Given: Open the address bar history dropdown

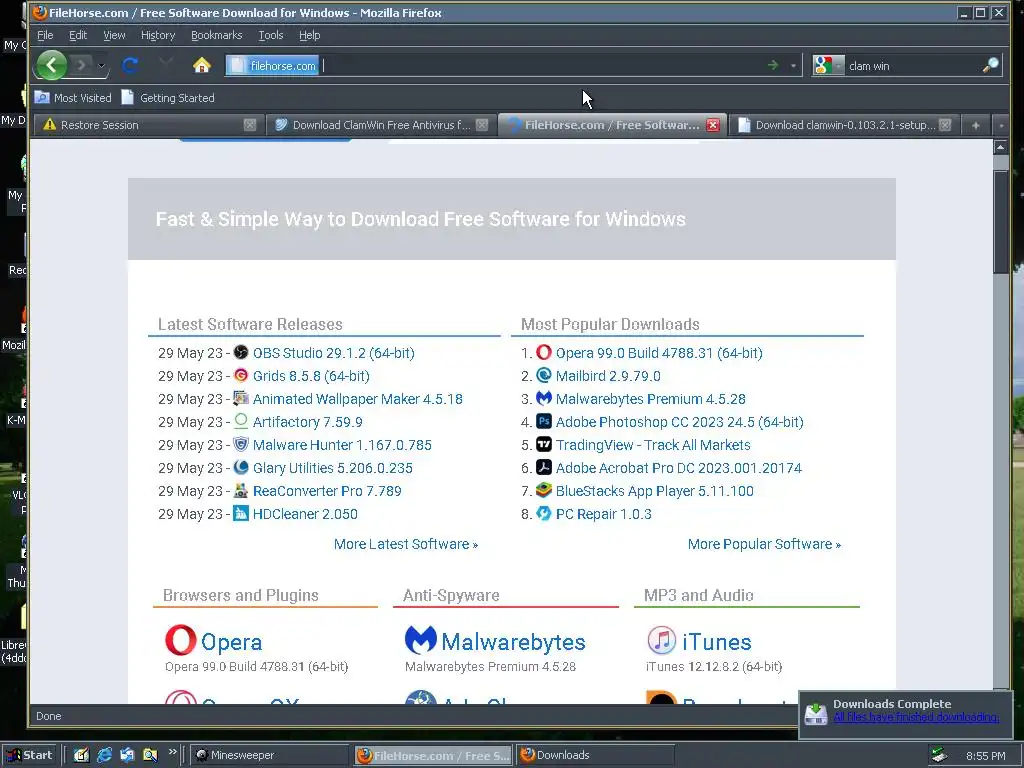Looking at the screenshot, I should pos(793,65).
